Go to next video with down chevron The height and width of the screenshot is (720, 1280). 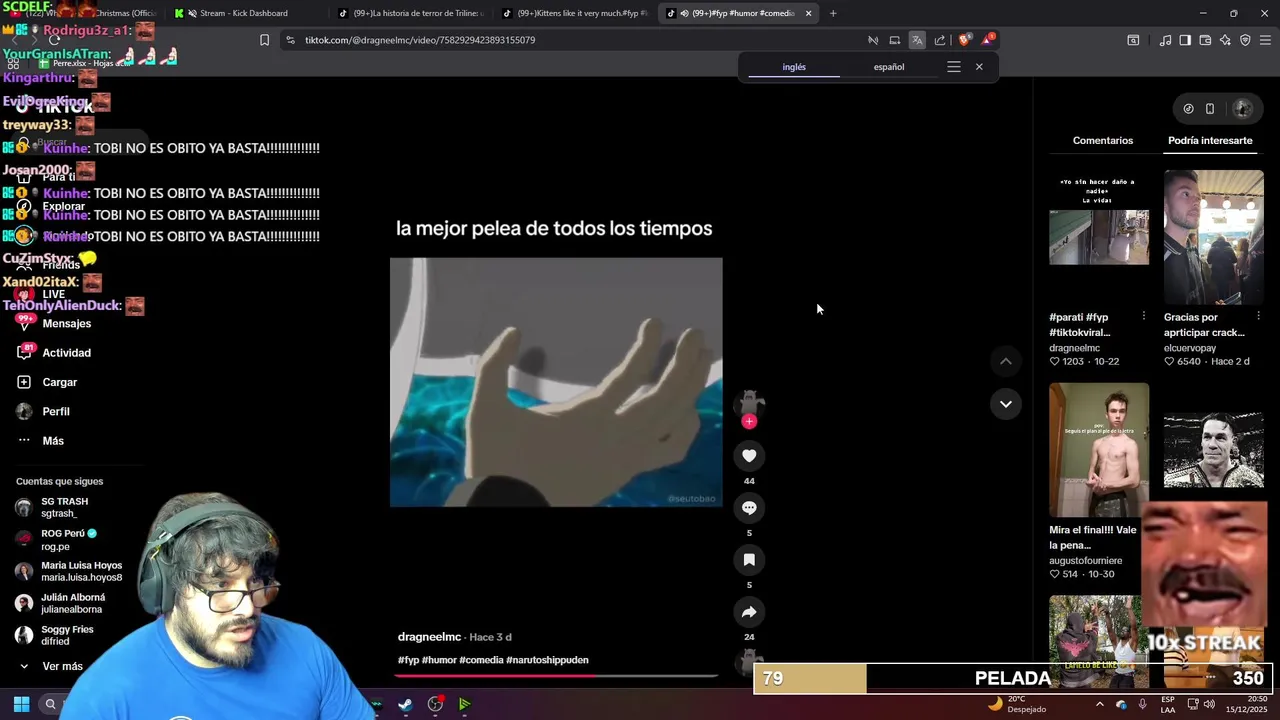1006,404
